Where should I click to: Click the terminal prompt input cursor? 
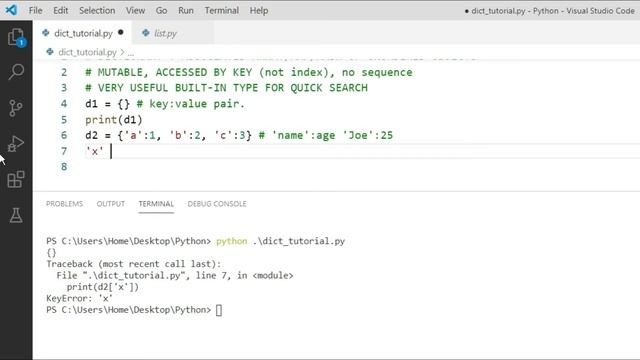219,310
